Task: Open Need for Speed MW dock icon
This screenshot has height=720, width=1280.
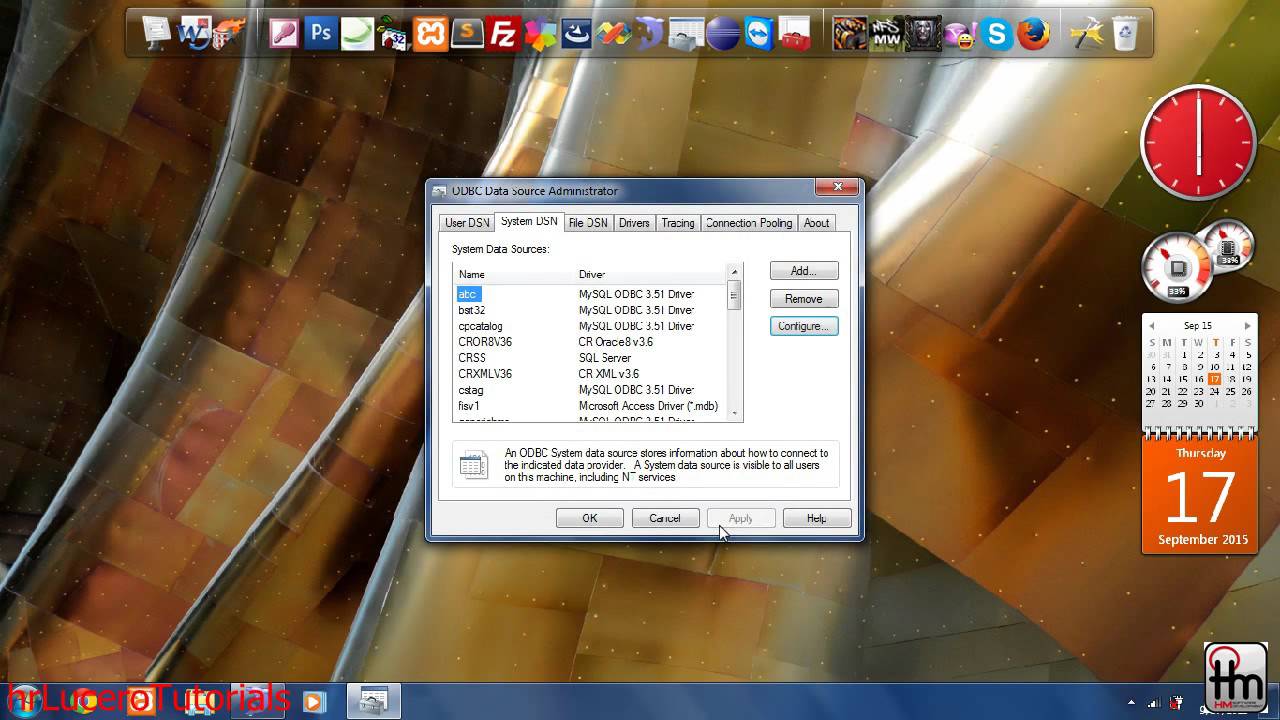Action: pos(887,34)
